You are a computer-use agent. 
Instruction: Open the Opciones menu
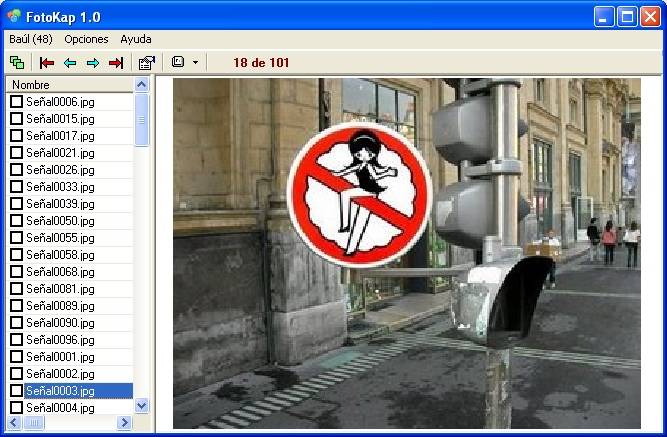point(86,39)
